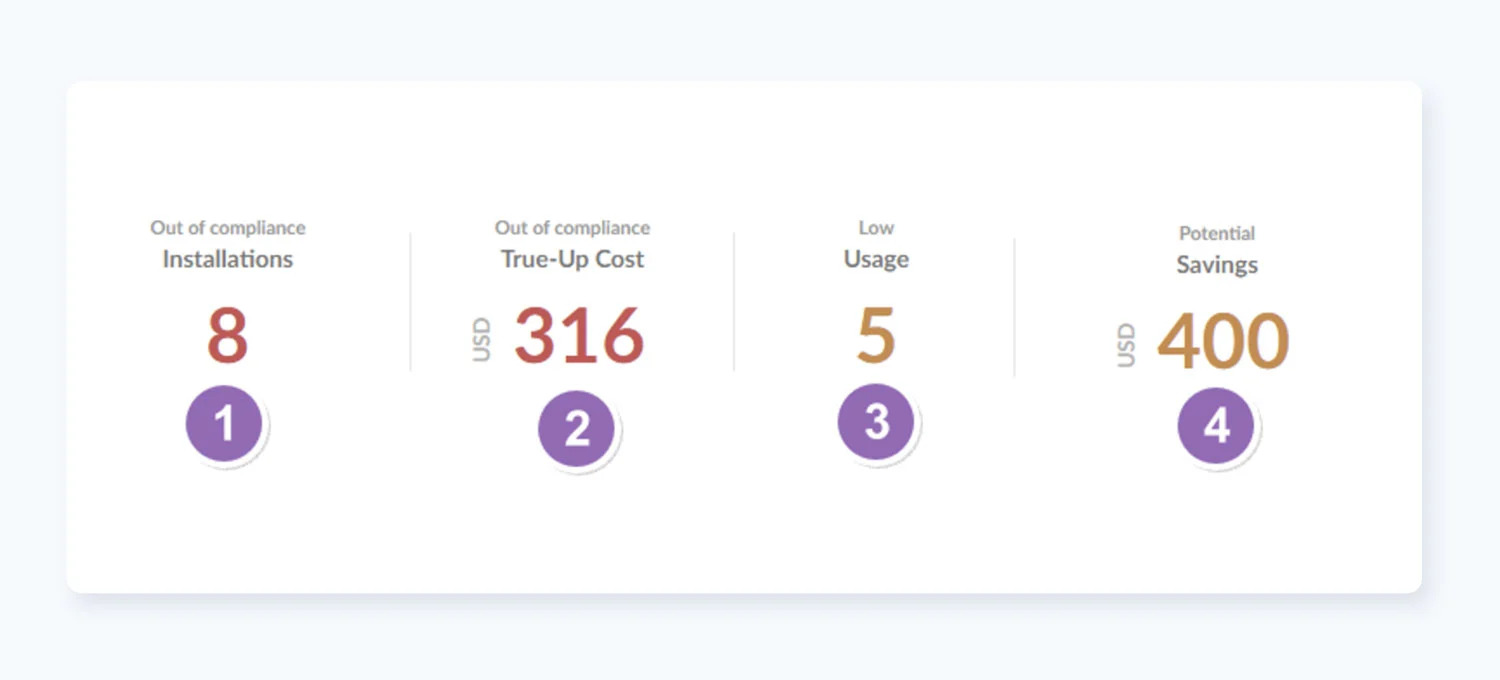Viewport: 1500px width, 680px height.
Task: Click the True-Up Cost heading text
Action: coord(571,259)
